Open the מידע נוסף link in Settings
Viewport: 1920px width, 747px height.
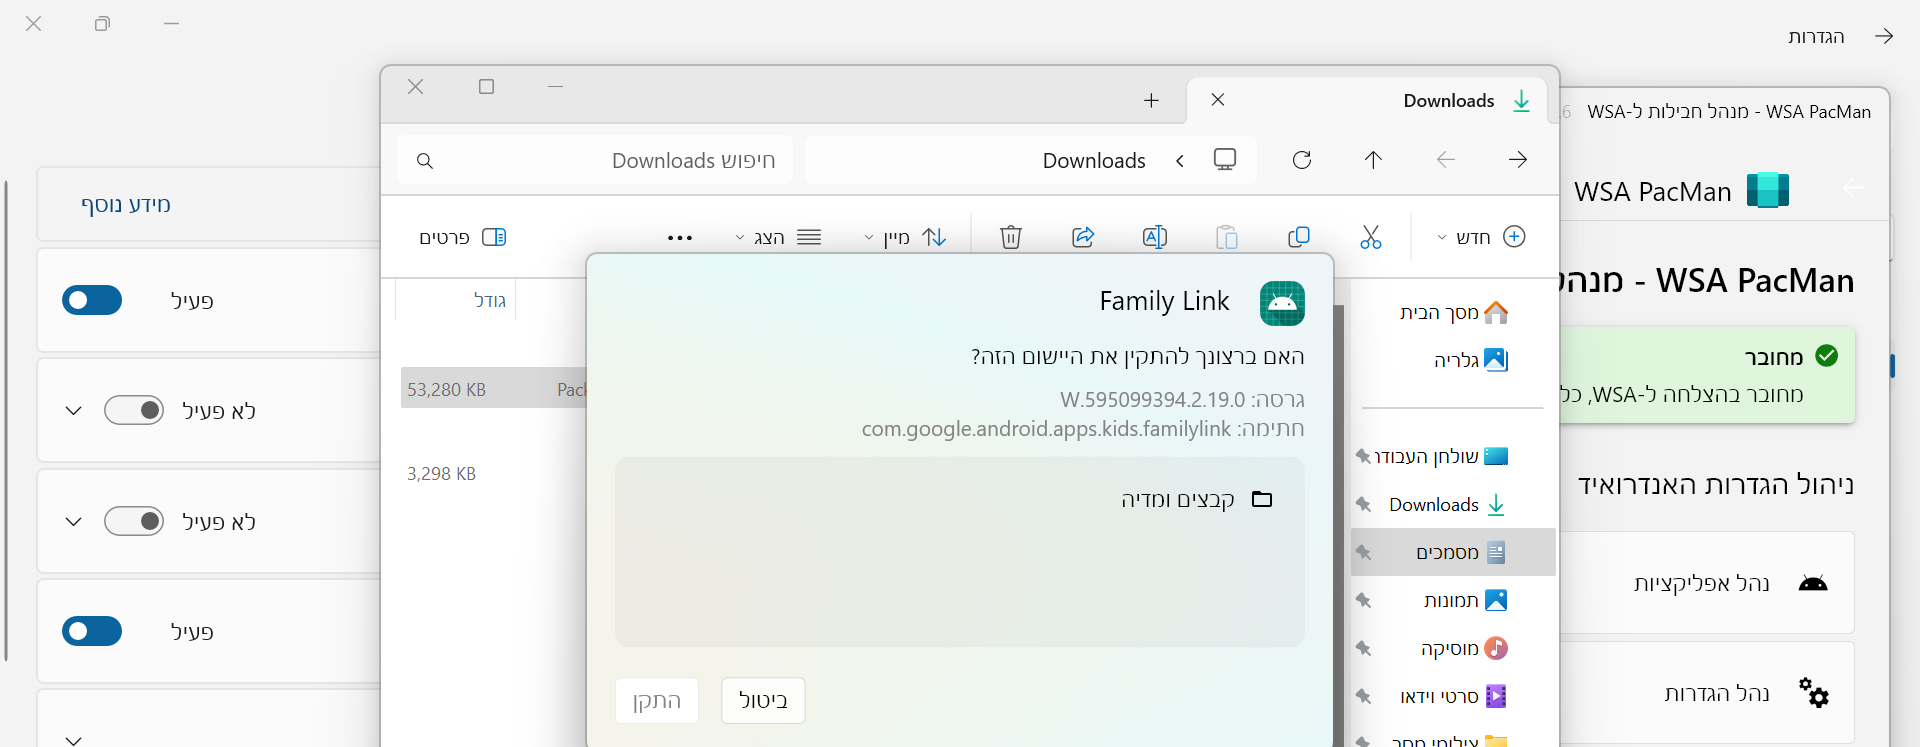(x=126, y=204)
